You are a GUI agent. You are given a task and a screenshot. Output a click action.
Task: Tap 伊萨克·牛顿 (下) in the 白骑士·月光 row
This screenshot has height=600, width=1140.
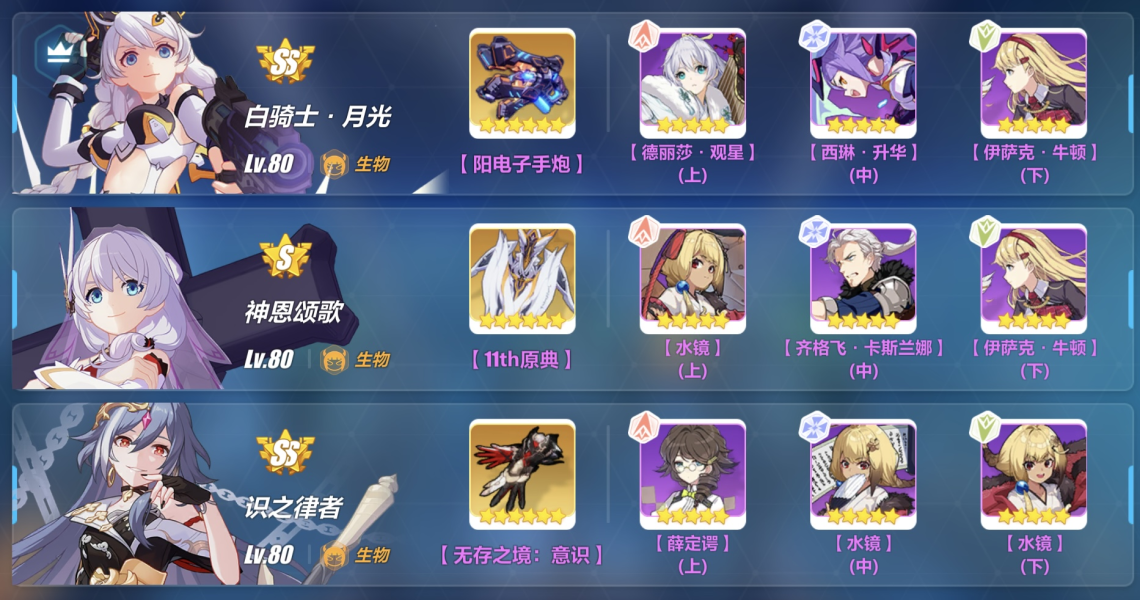click(1034, 83)
